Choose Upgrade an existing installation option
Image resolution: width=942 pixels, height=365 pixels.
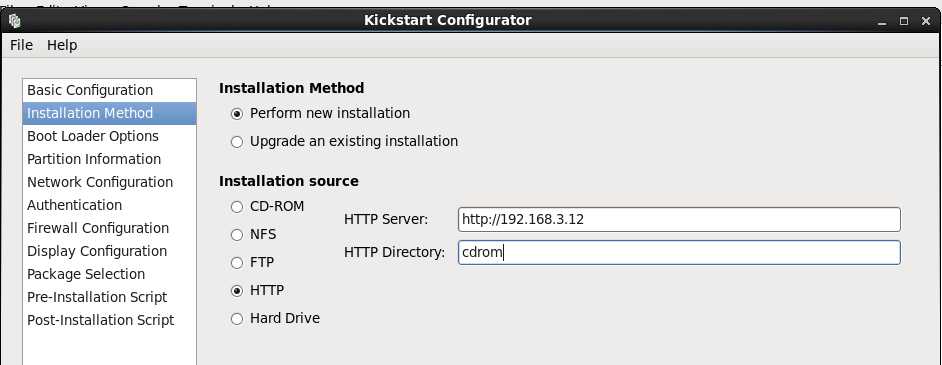(x=344, y=142)
